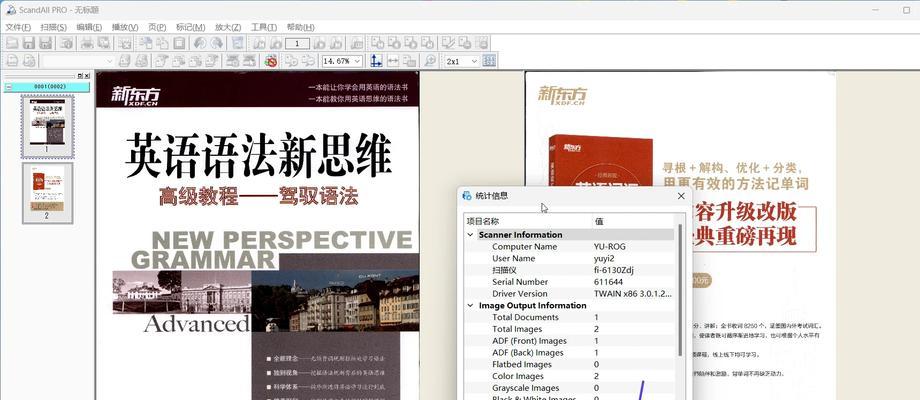This screenshot has width=920, height=400.
Task: Select the Computer Name row
Action: 569,246
